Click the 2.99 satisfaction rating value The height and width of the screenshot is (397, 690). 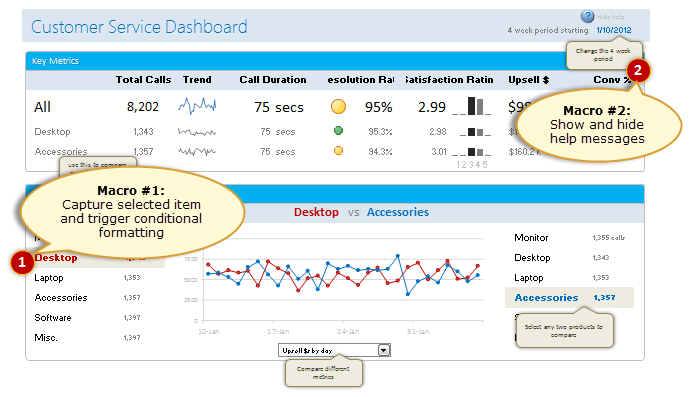tap(432, 107)
